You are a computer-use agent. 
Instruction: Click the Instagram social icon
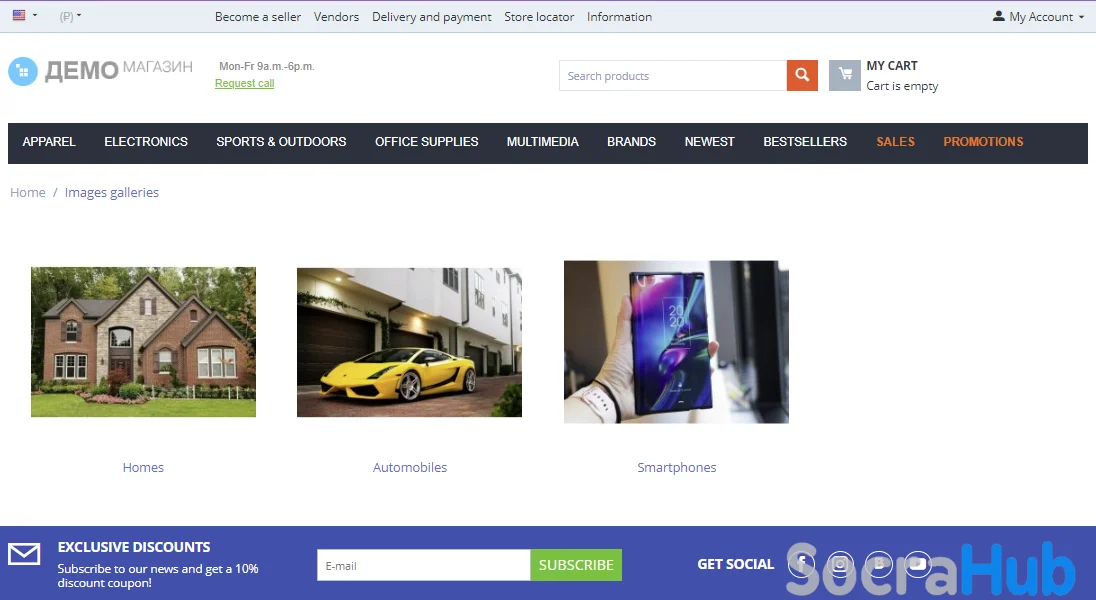click(x=840, y=563)
